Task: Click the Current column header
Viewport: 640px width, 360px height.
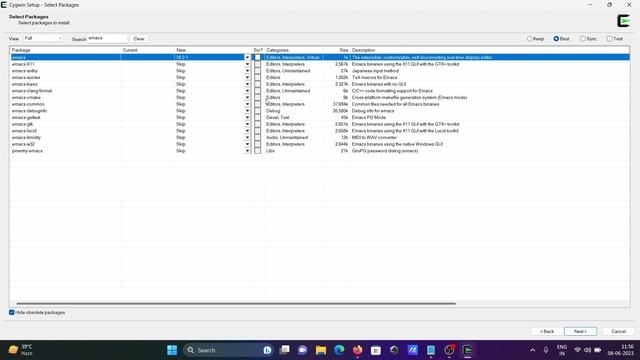Action: point(148,50)
